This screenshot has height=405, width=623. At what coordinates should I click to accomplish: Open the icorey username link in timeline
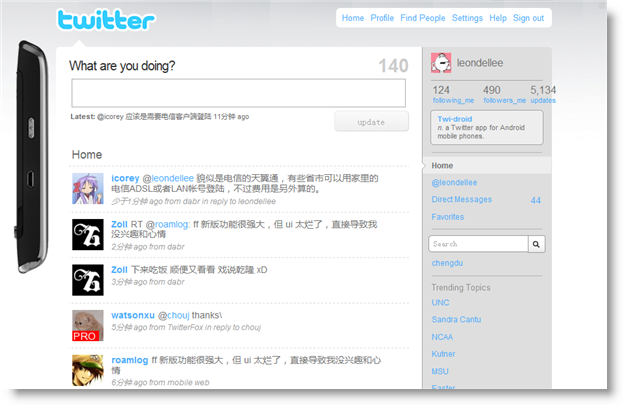coord(125,178)
